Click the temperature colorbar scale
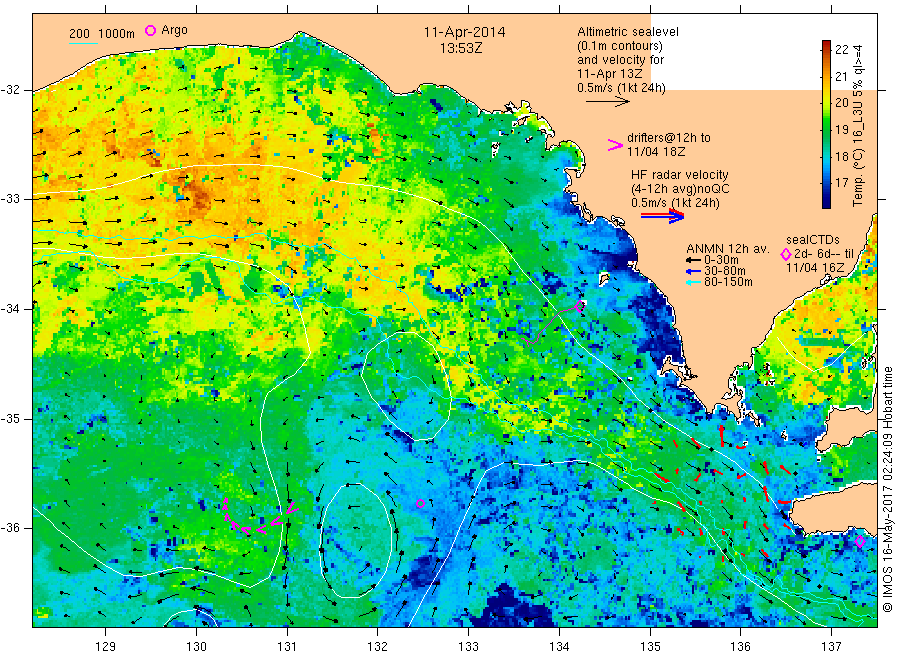This screenshot has height=660, width=900. (826, 124)
